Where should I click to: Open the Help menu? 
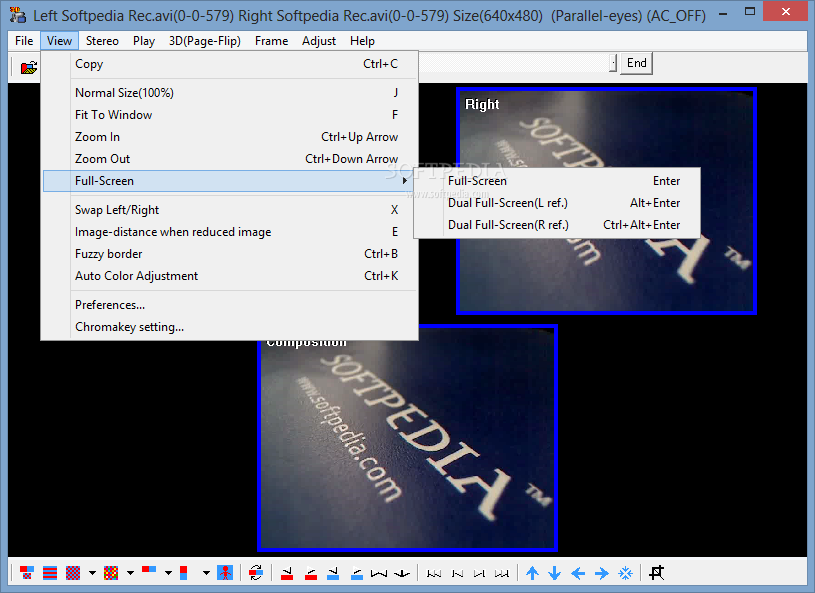tap(362, 41)
